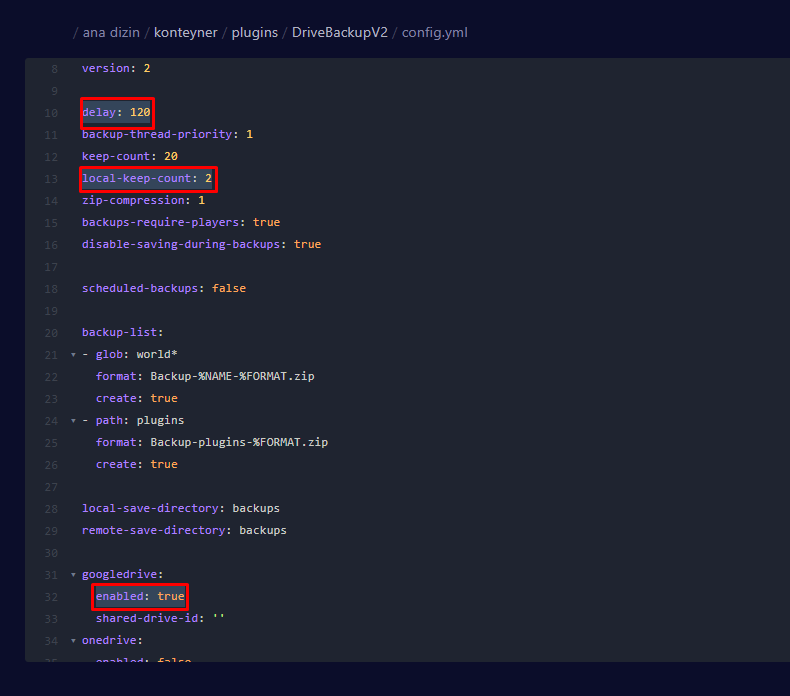Click the 'backup-list:' line
The image size is (790, 696).
pos(122,333)
